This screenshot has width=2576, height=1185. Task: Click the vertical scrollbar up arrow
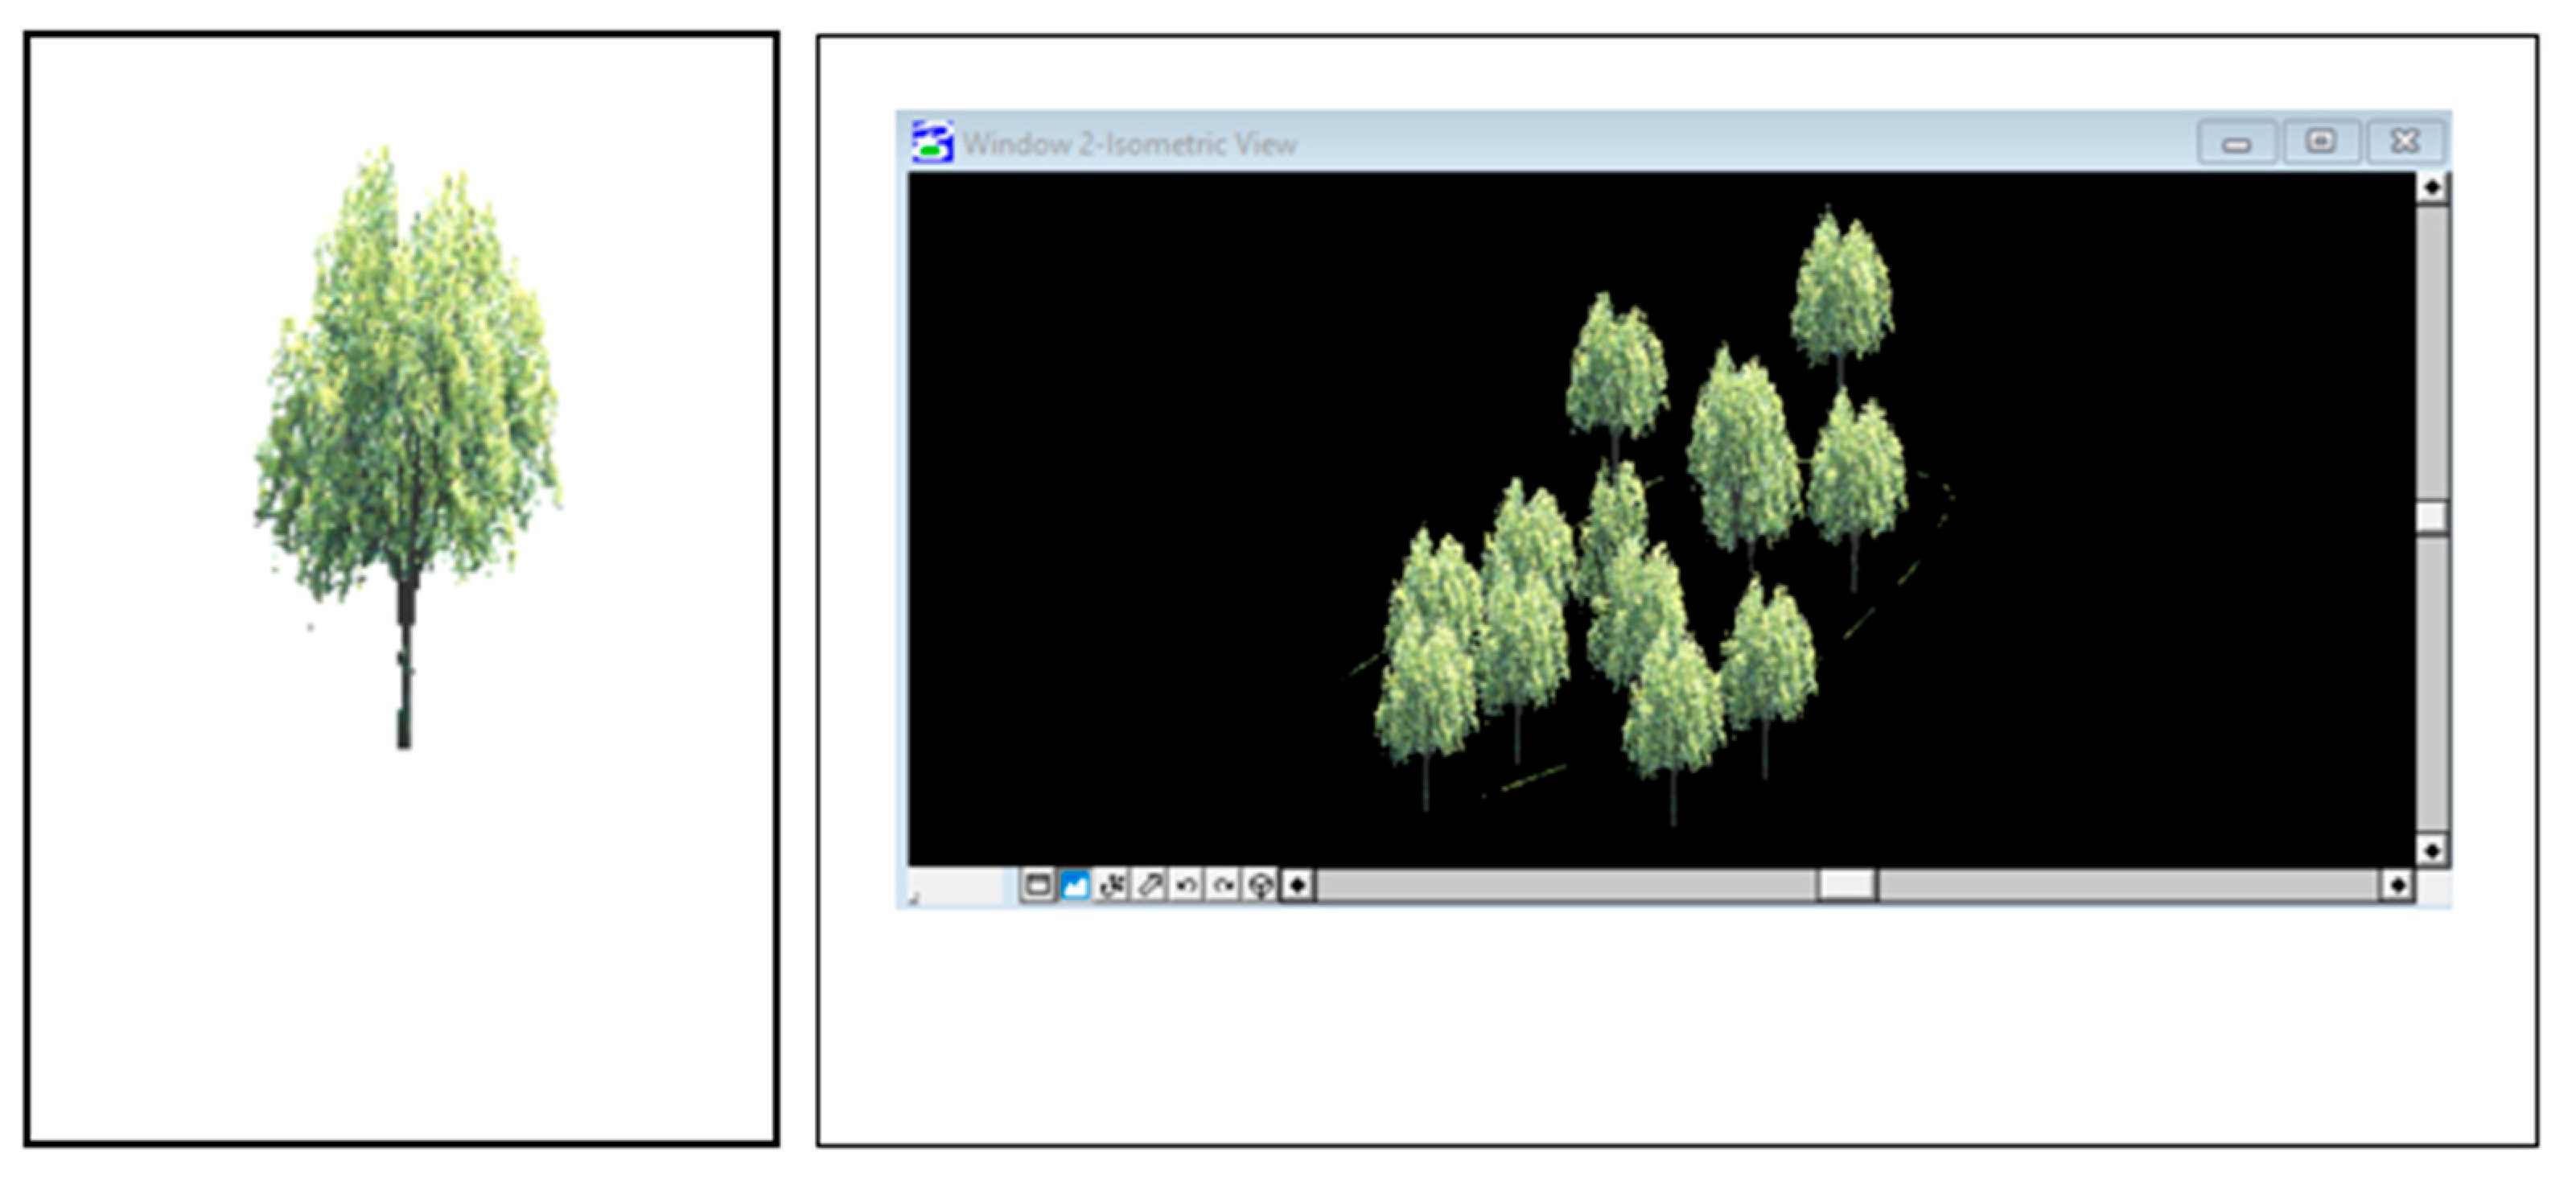tap(2432, 187)
